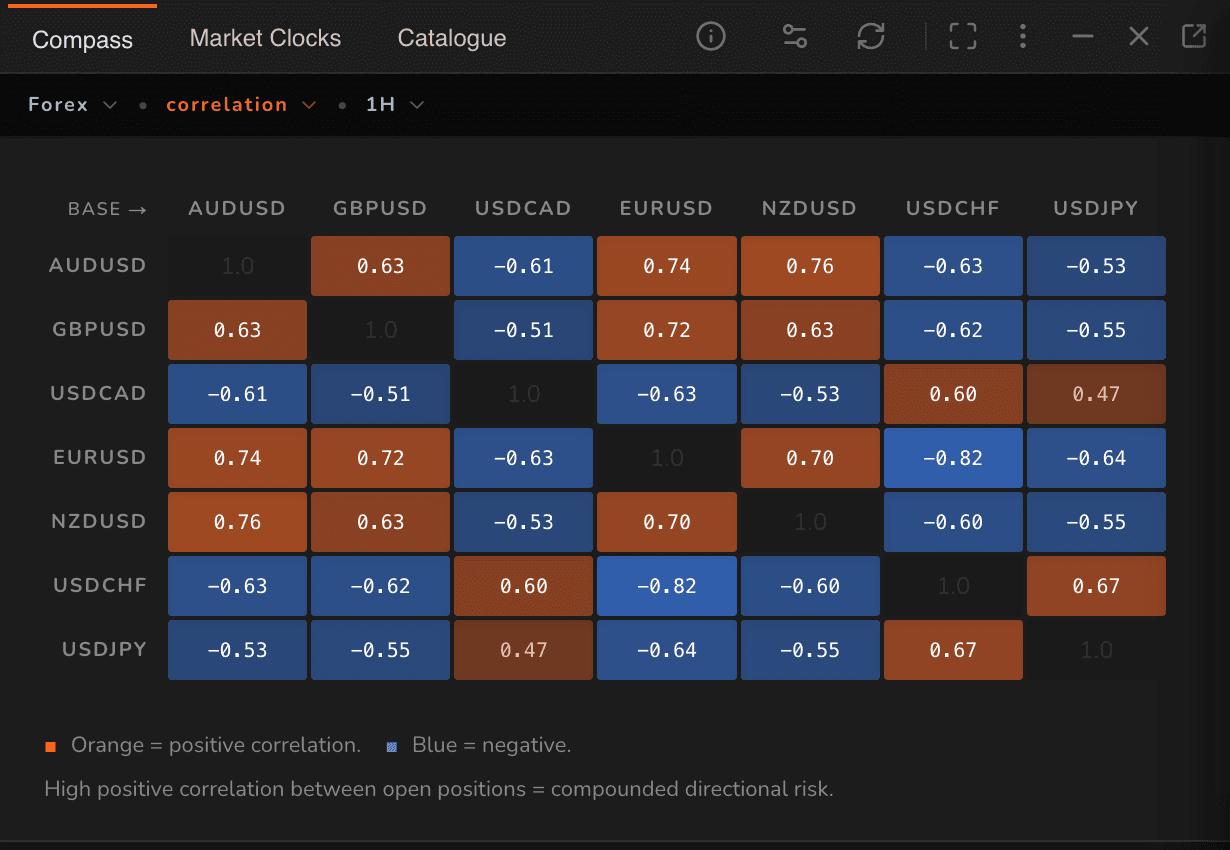The image size is (1230, 850).
Task: Click AUDUSD row, EURUSD column cell 0.74
Action: click(x=667, y=266)
